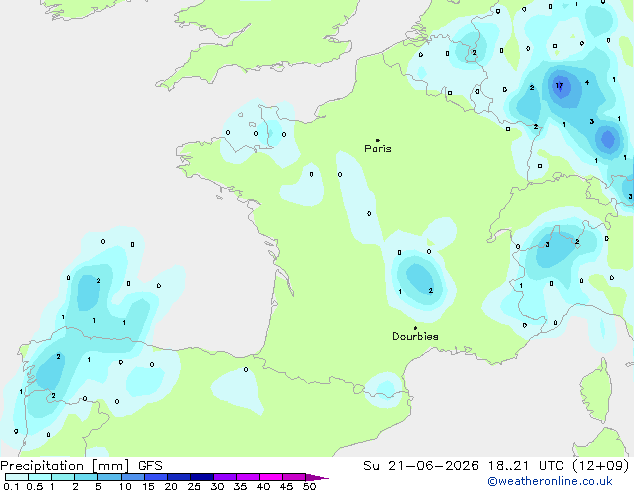
Task: Click the black dot marker above Paris
Action: tap(378, 140)
